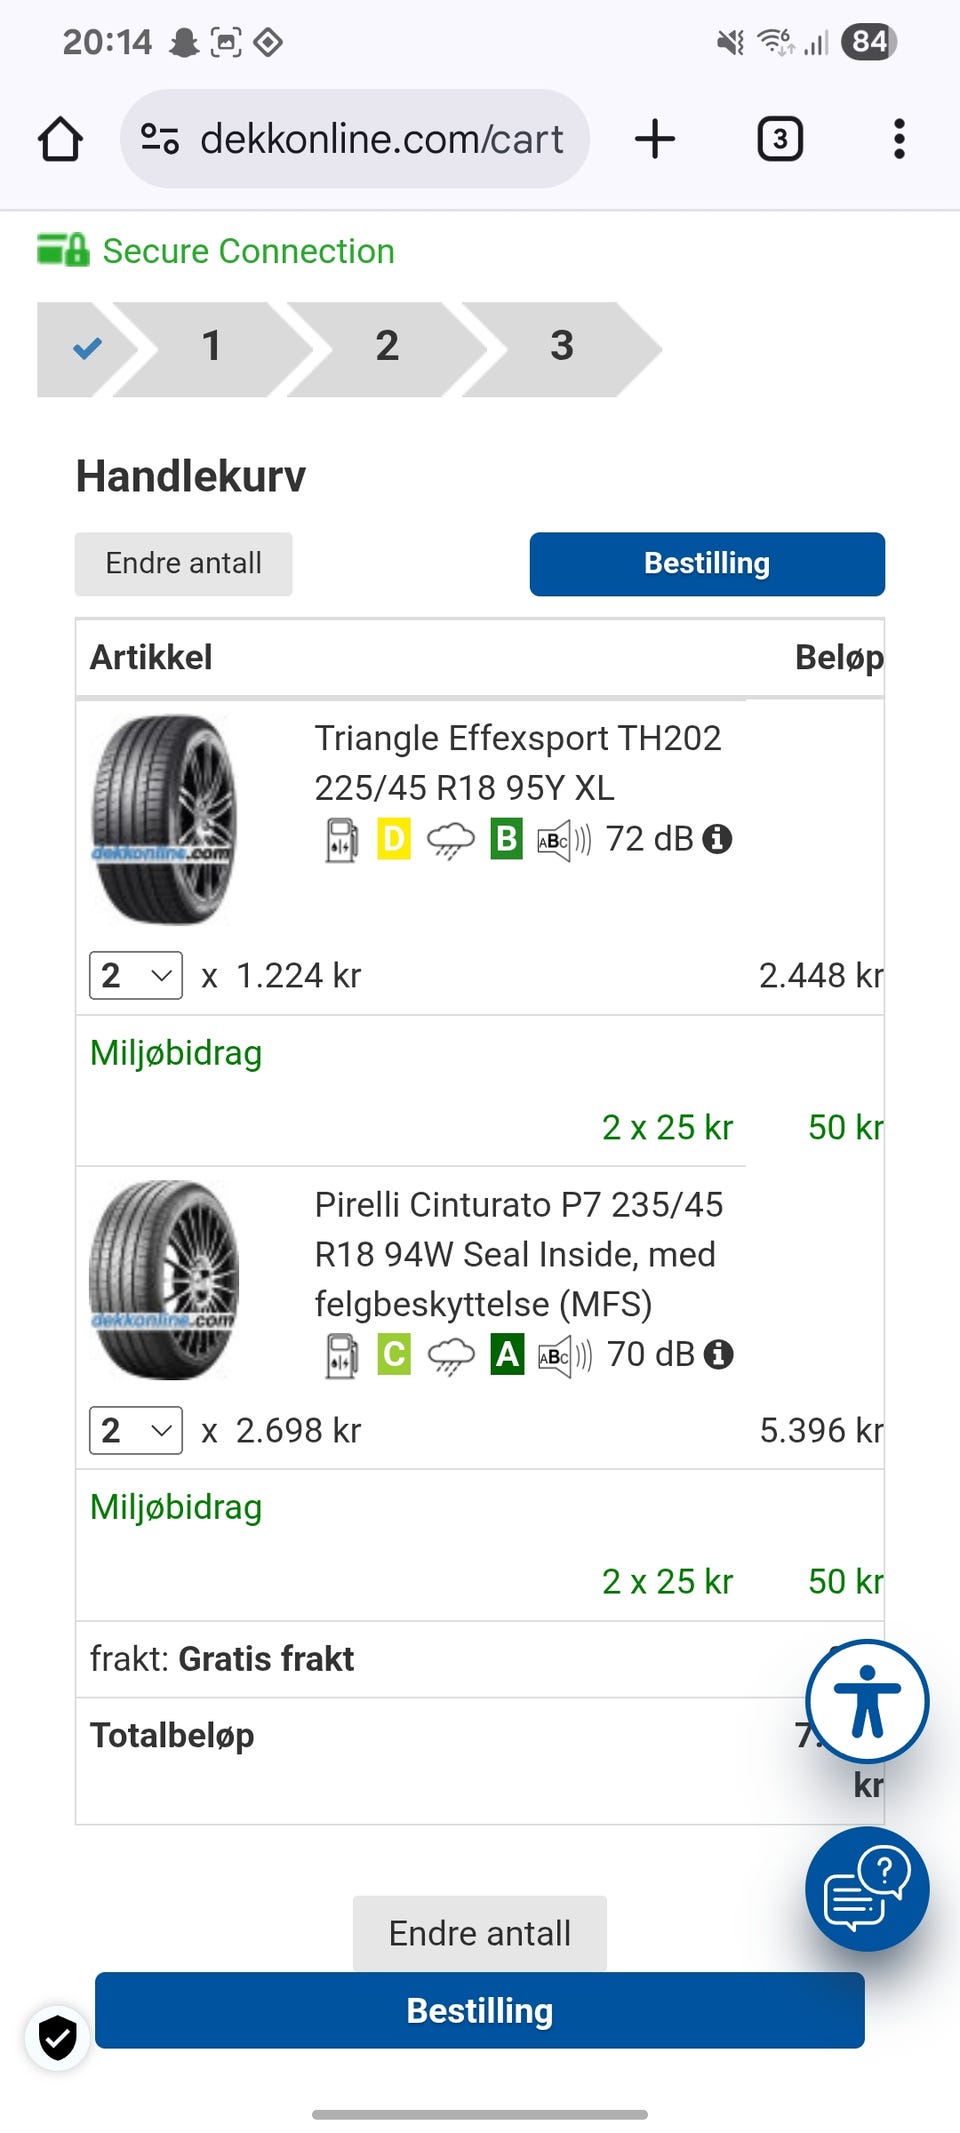Go to checkout step 3
Screen dimensions: 960x2133
pyautogui.click(x=562, y=346)
